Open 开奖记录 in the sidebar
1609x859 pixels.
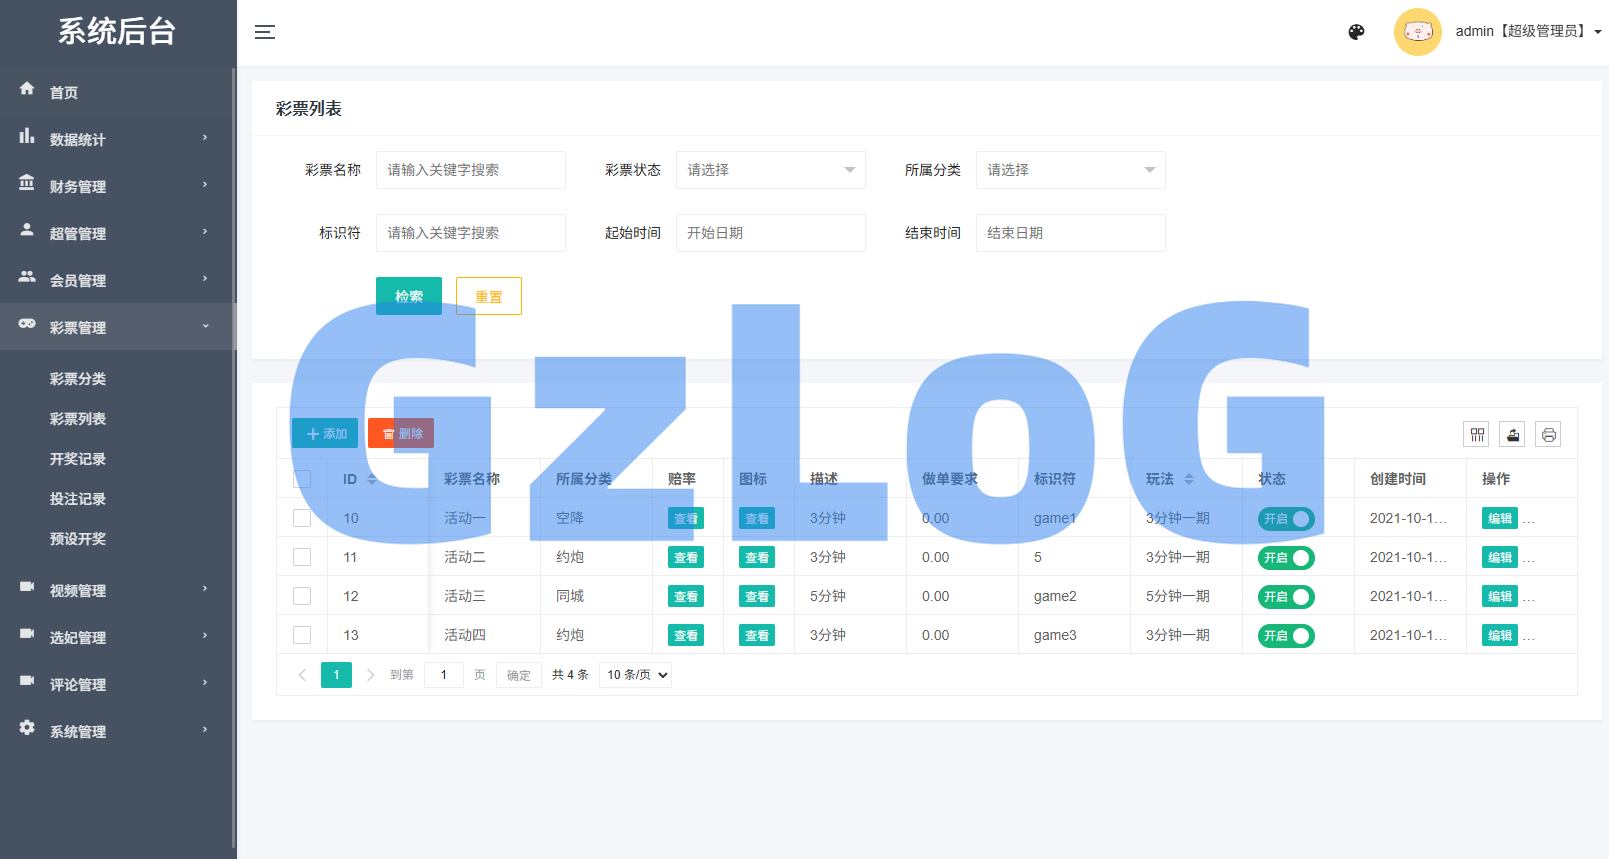tap(78, 459)
